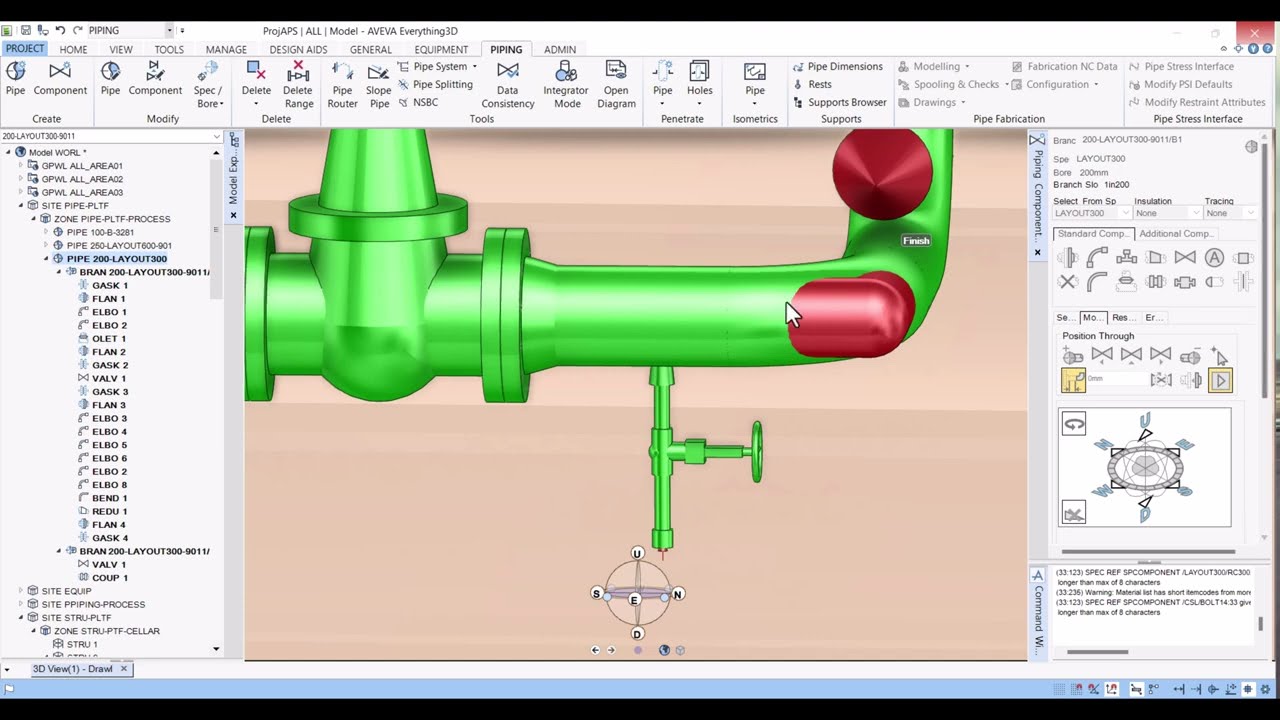Image resolution: width=1280 pixels, height=720 pixels.
Task: Click the undo arrow in quick access toolbar
Action: [x=60, y=31]
